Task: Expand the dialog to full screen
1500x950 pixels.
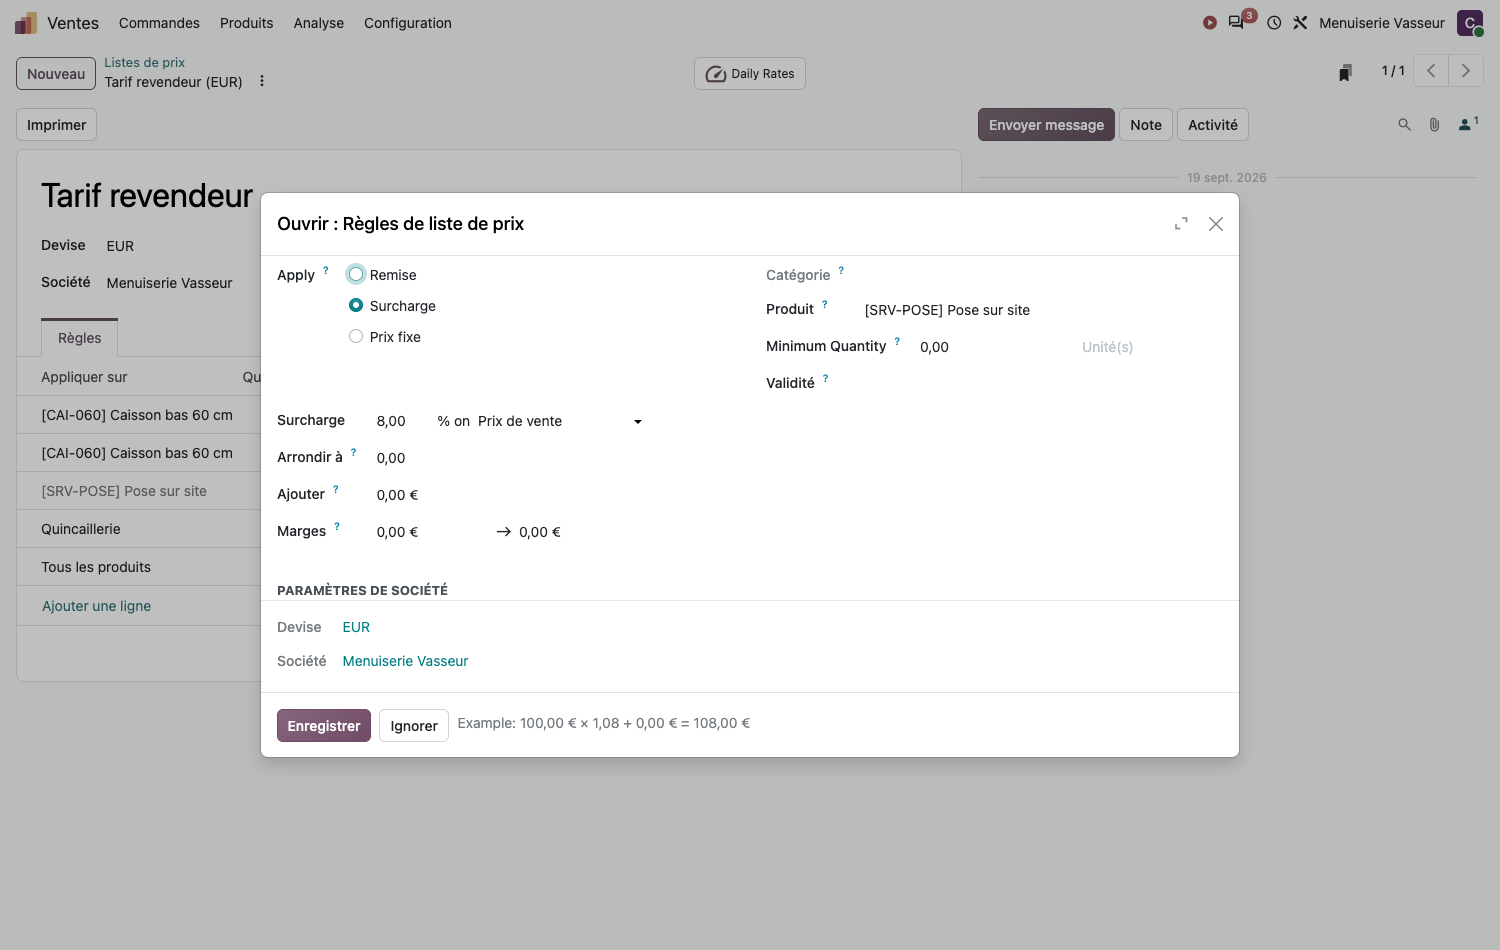Action: (1181, 224)
